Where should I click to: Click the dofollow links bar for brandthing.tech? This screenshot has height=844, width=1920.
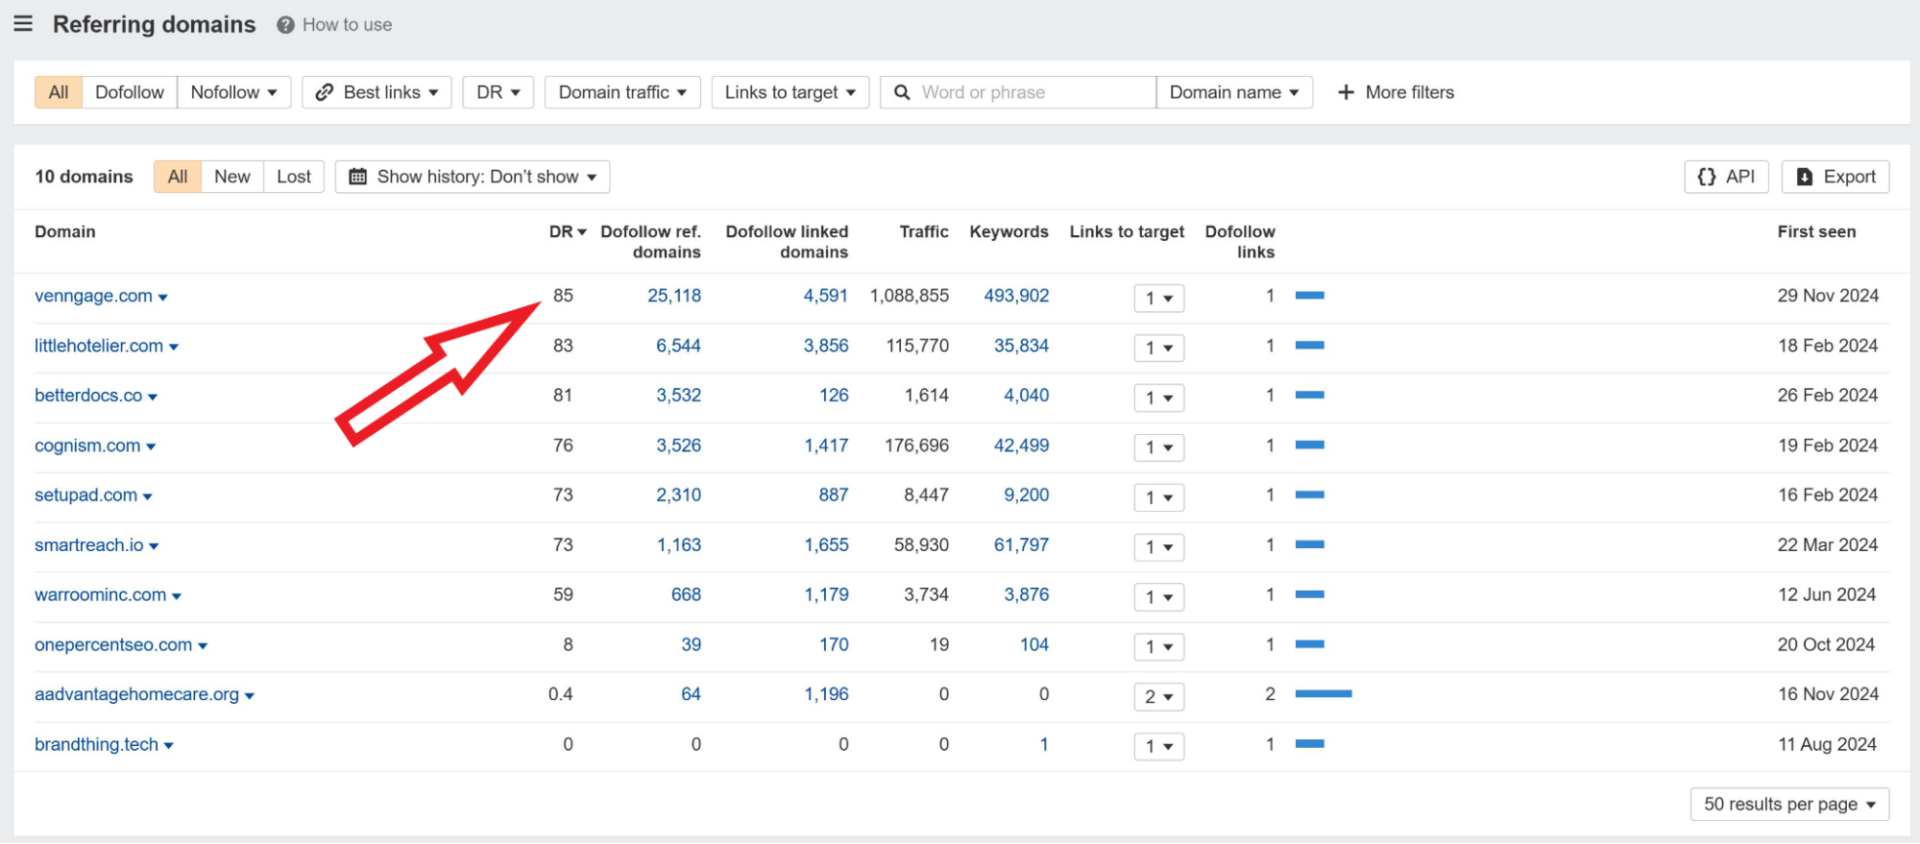pos(1310,744)
